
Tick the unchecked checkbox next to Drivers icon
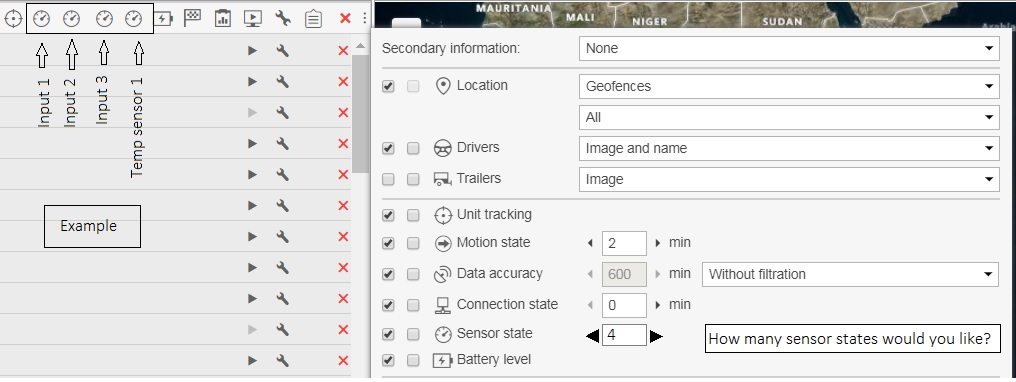413,148
